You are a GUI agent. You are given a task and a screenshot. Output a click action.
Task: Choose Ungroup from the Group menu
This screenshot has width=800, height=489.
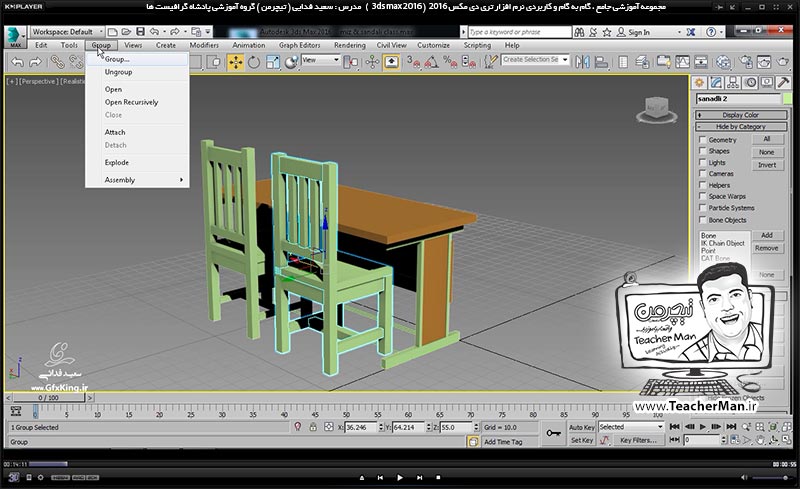tap(137, 72)
